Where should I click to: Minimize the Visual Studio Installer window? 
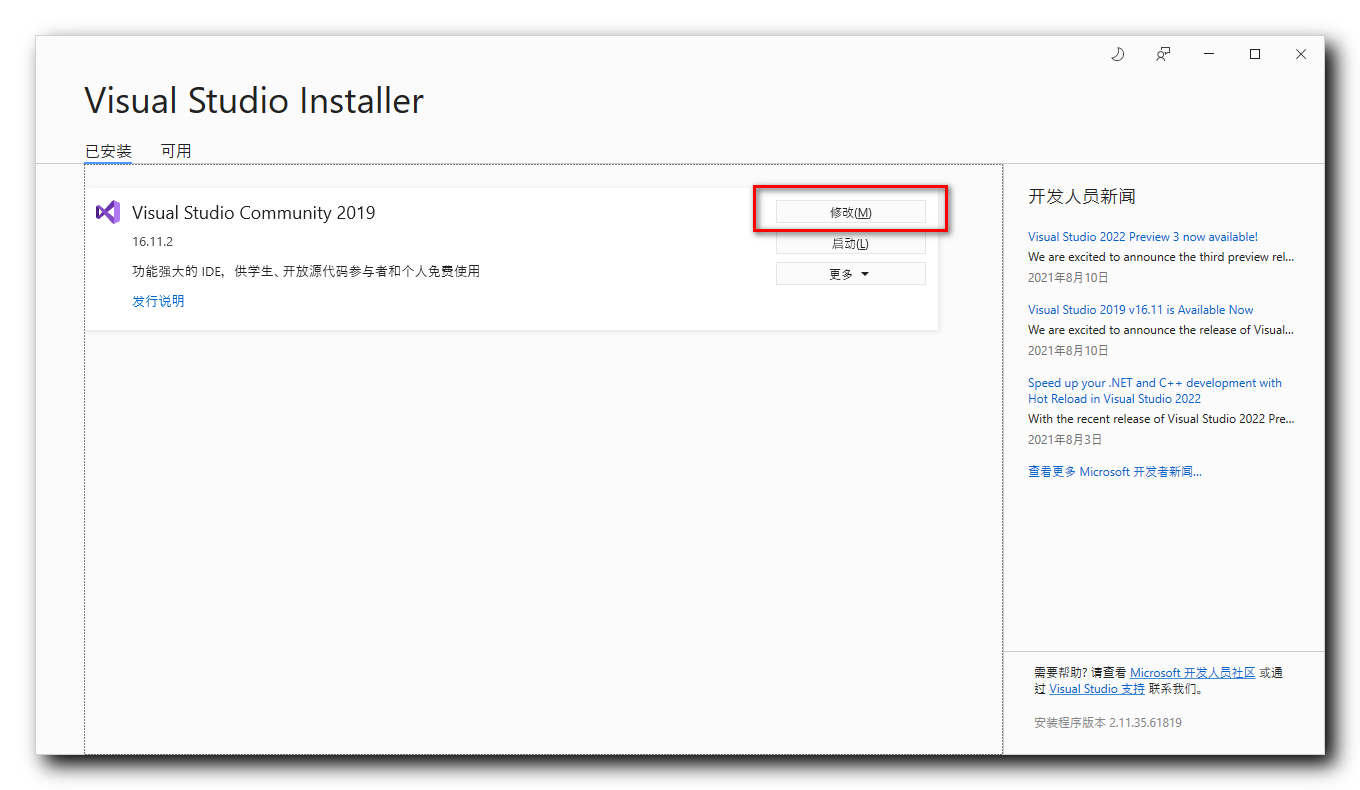(x=1209, y=54)
